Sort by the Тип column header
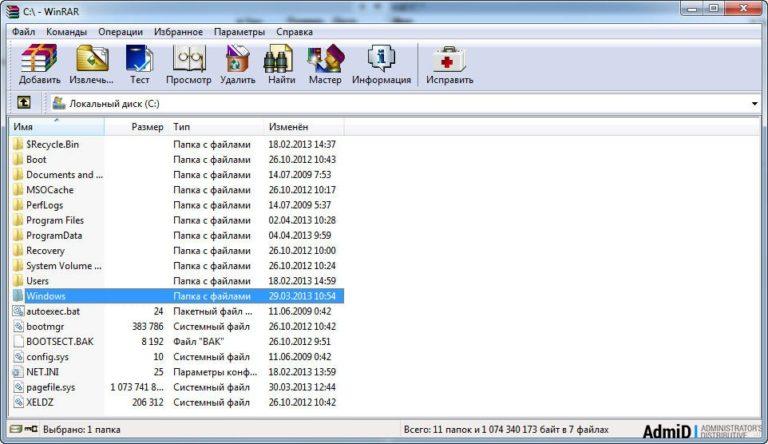Viewport: 768px width, 444px height. point(216,127)
